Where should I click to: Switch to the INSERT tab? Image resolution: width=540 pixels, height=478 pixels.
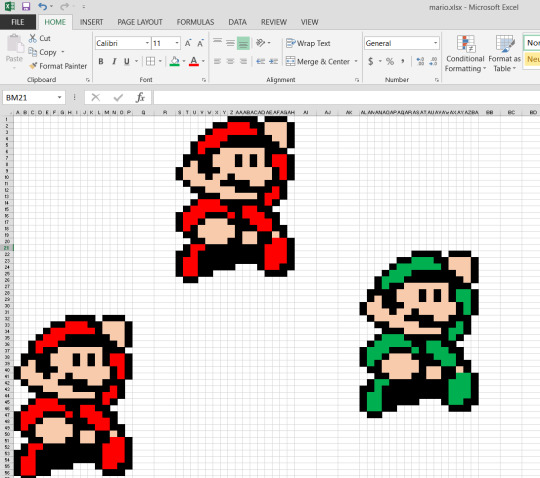(x=91, y=22)
